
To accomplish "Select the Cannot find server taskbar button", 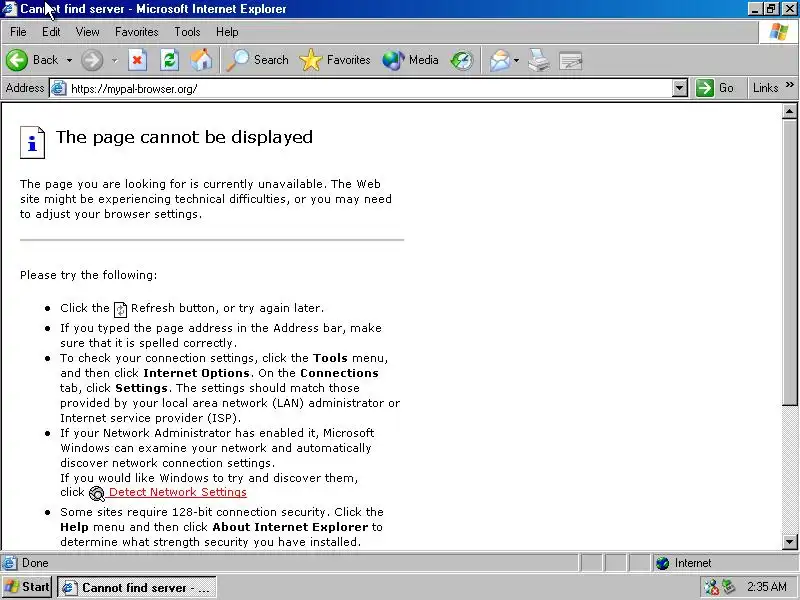I will click(x=137, y=588).
